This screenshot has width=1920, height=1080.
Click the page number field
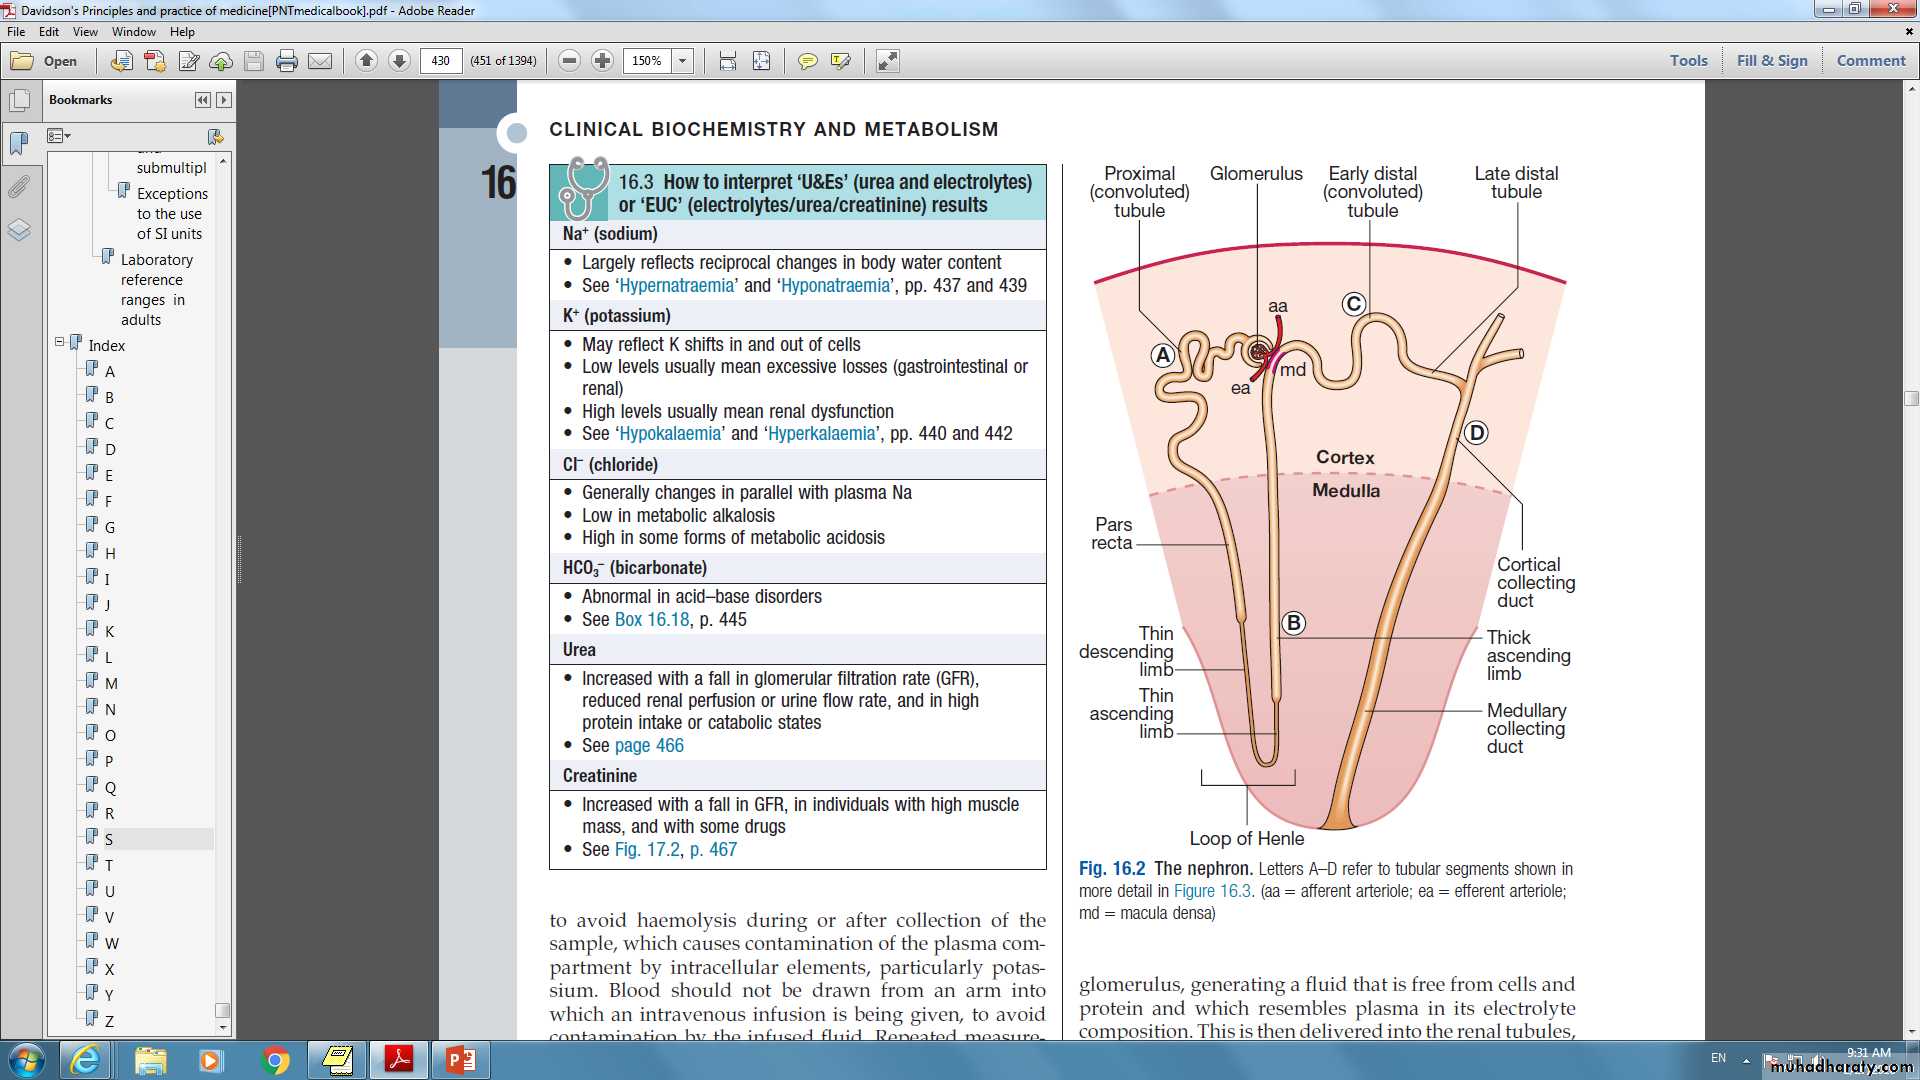tap(441, 61)
